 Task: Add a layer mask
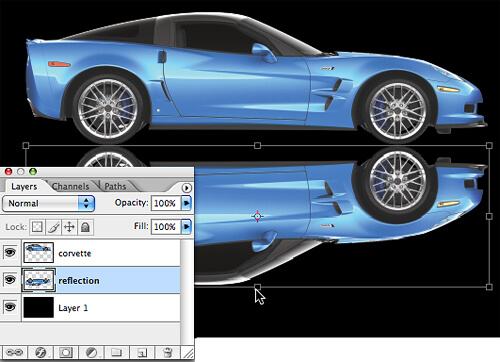pos(66,352)
